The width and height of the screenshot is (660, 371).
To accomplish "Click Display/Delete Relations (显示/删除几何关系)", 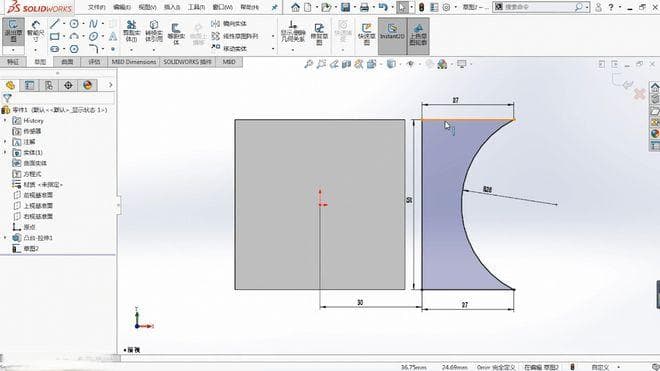I will (x=293, y=32).
